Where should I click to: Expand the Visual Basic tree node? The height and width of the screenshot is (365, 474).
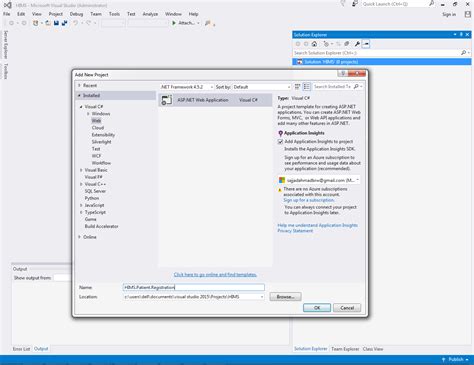(81, 170)
